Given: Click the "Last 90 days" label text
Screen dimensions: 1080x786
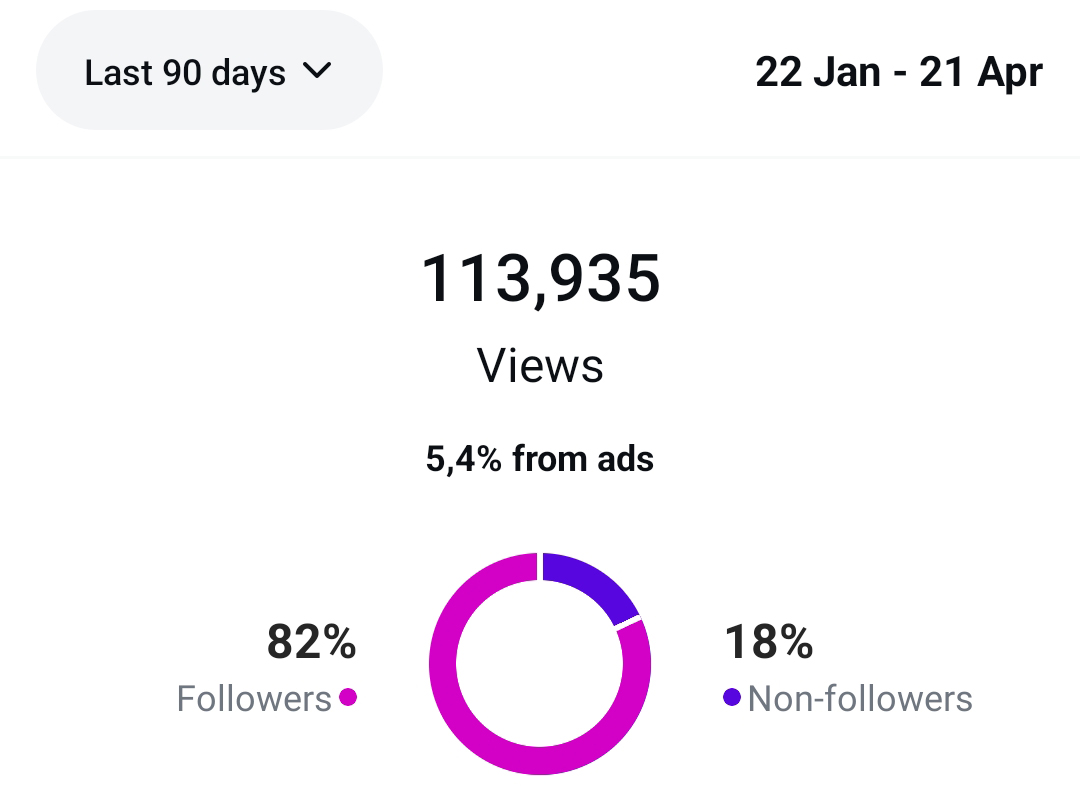Looking at the screenshot, I should (185, 72).
